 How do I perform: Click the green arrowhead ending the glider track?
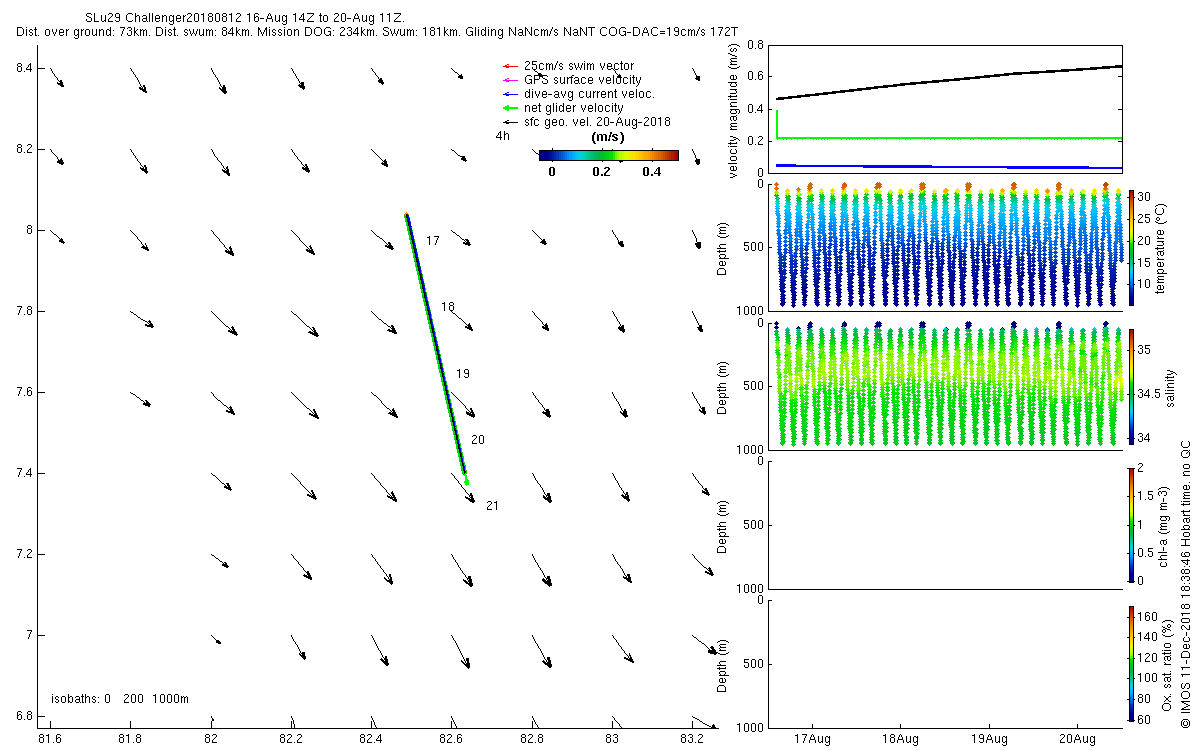[466, 480]
